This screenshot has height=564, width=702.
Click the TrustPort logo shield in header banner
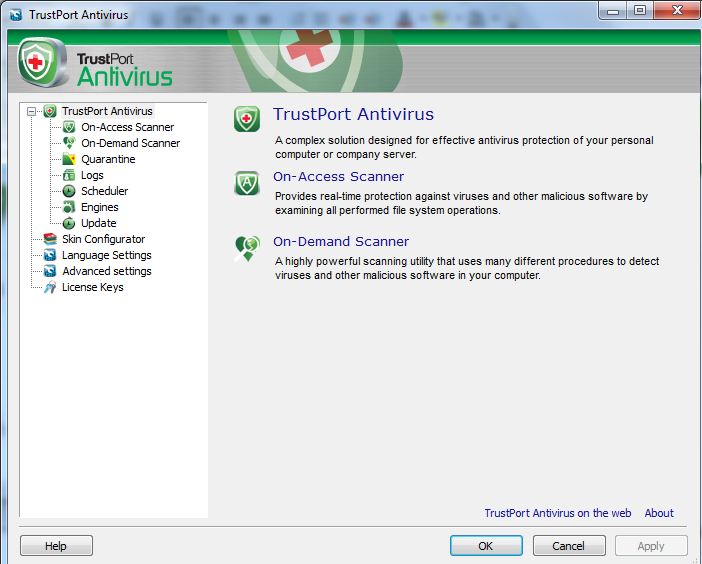(x=42, y=63)
